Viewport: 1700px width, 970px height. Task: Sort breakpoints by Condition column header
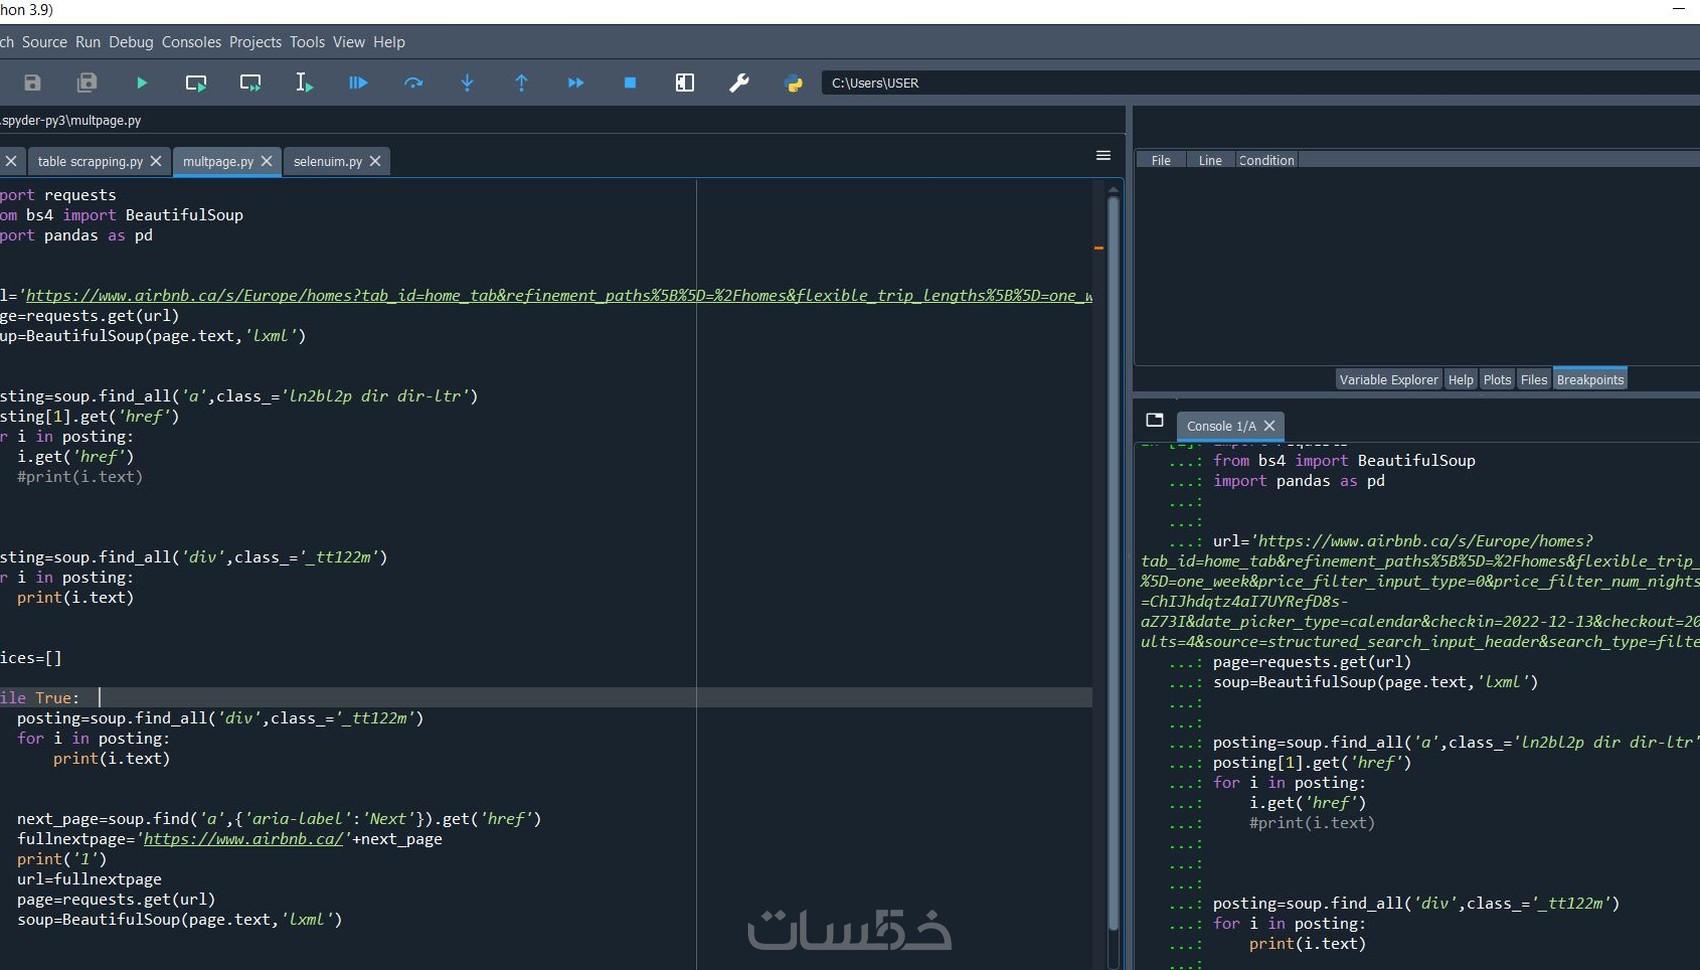tap(1266, 160)
